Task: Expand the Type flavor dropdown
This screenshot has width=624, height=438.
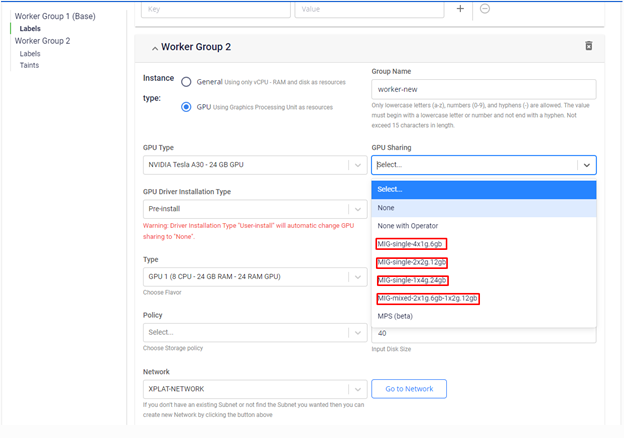Action: pos(254,277)
